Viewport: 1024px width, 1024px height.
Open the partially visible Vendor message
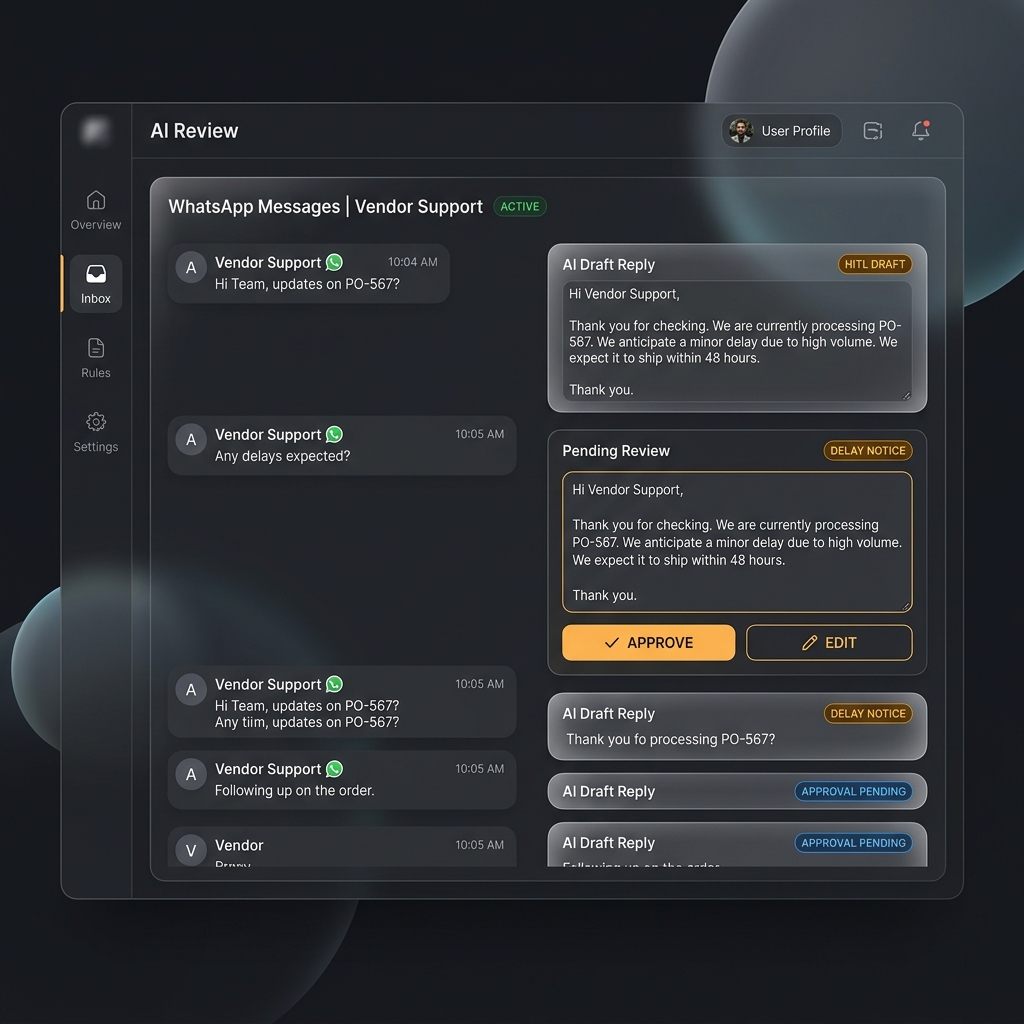[x=342, y=847]
